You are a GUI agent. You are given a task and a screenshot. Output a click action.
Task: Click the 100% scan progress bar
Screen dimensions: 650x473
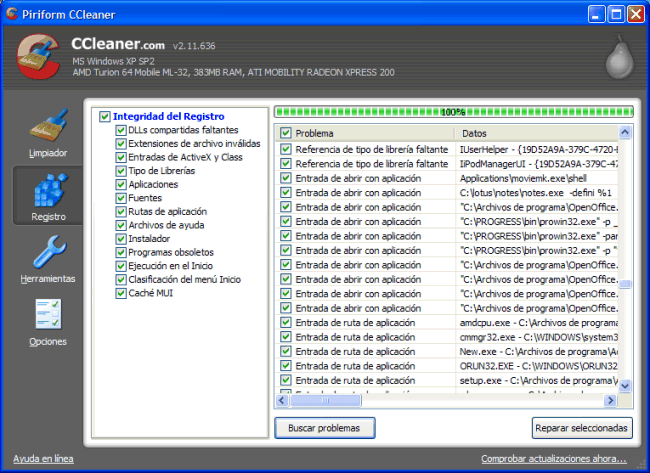454,112
